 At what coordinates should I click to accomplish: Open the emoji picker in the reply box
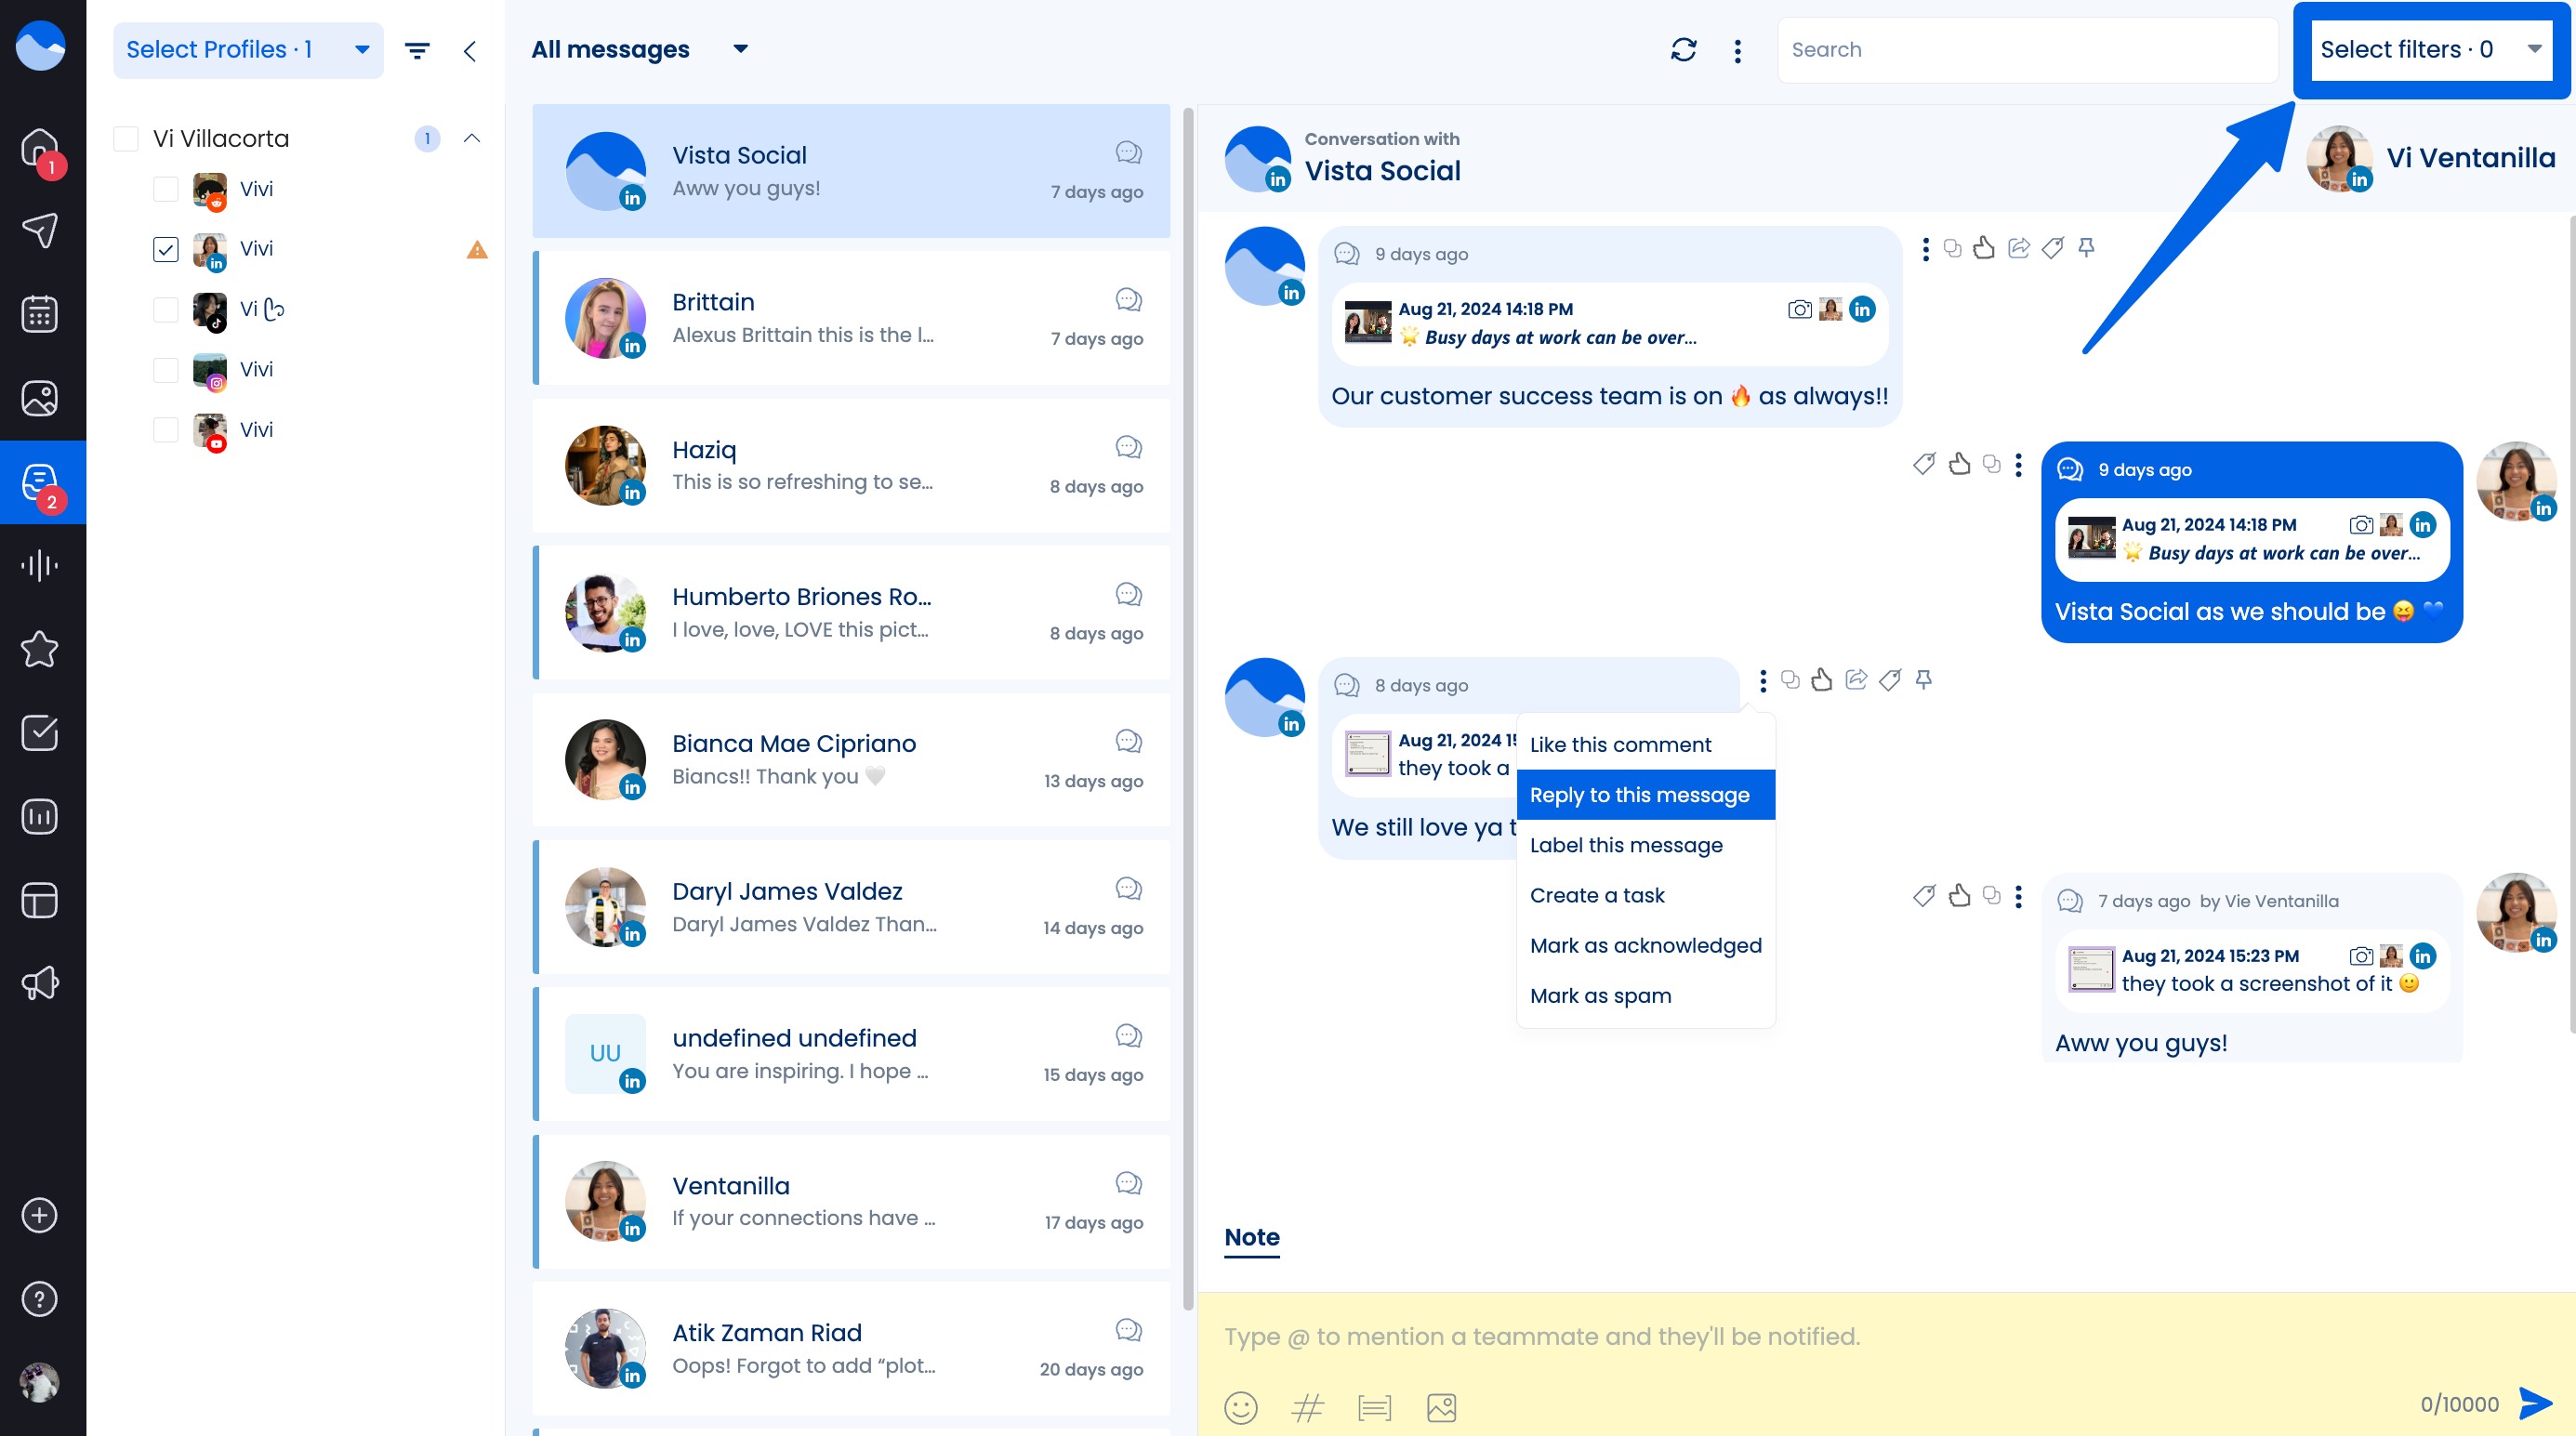pos(1240,1407)
